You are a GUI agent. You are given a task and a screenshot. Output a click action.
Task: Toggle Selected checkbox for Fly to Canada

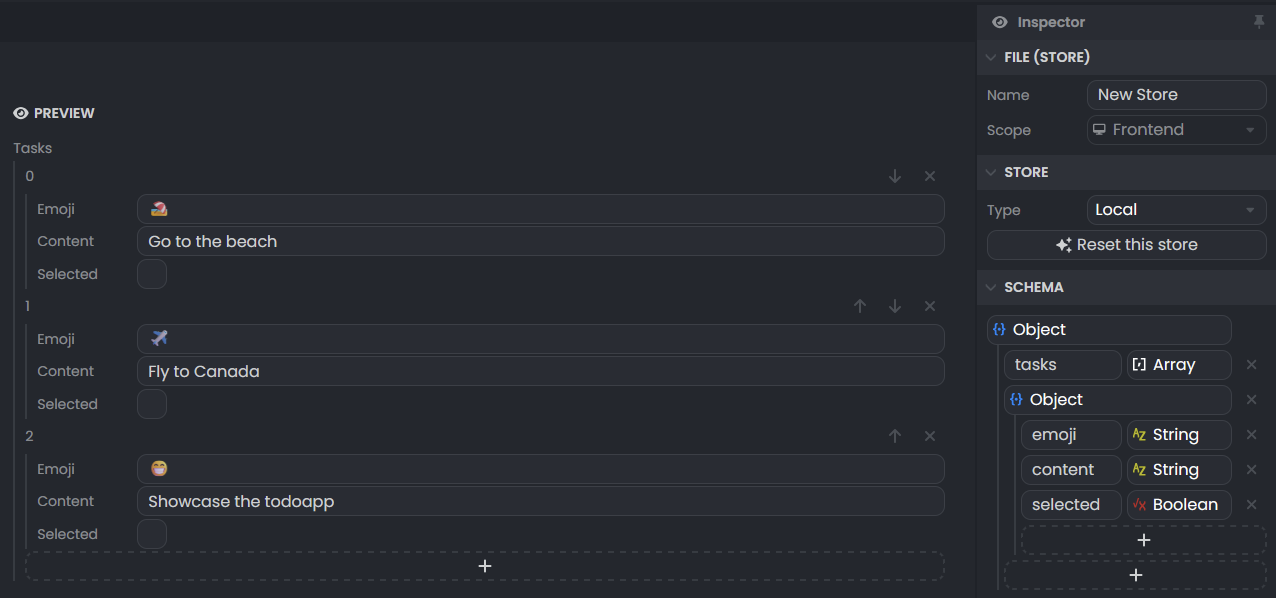pos(152,404)
